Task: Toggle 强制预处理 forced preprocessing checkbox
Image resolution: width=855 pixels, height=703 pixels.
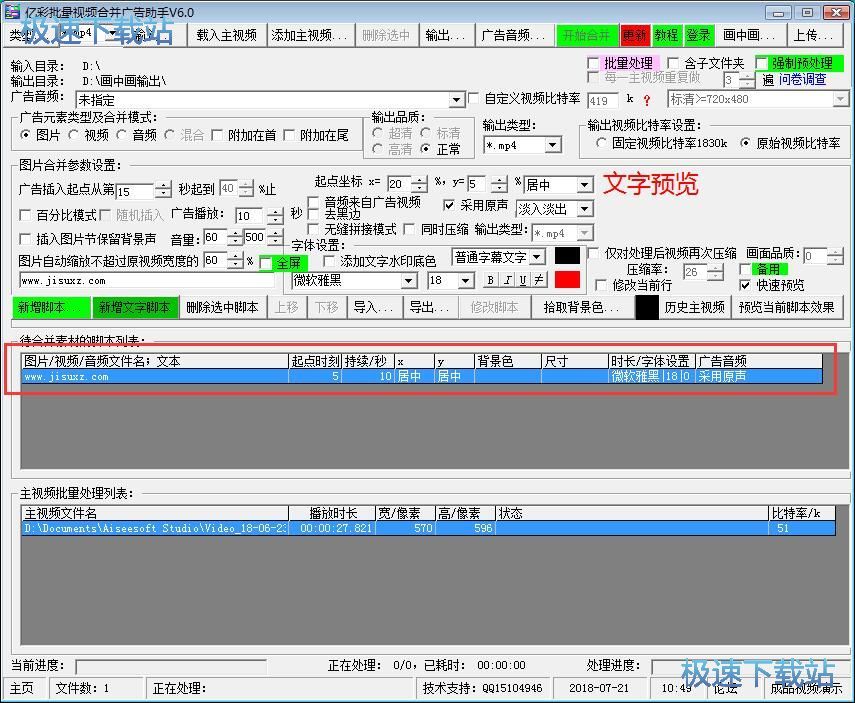Action: [762, 63]
